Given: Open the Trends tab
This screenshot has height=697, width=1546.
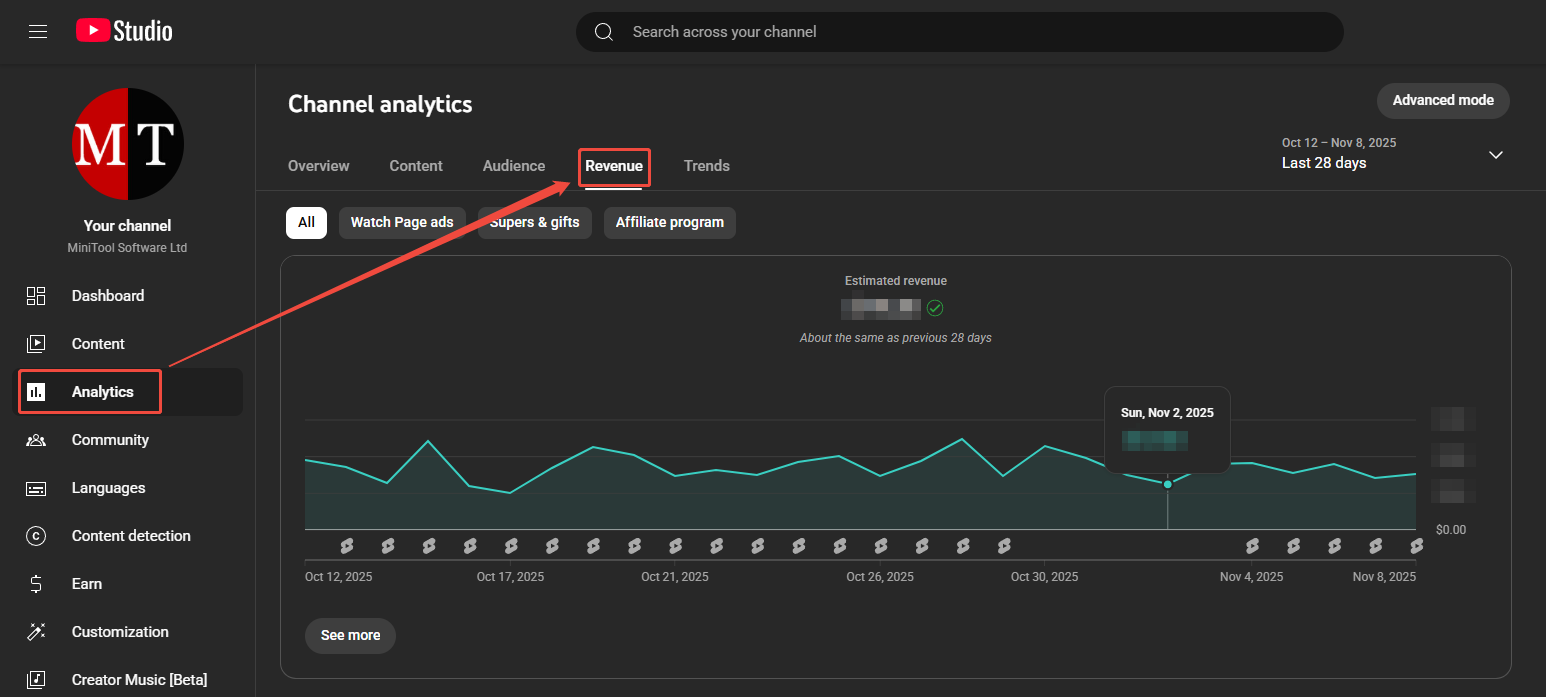Looking at the screenshot, I should (x=706, y=166).
